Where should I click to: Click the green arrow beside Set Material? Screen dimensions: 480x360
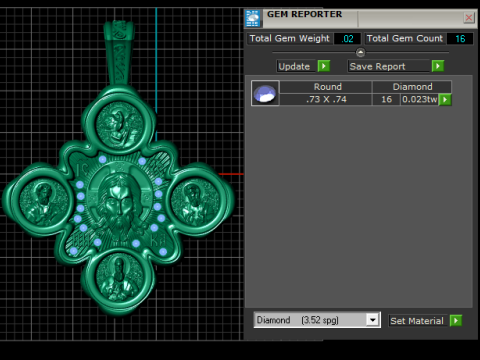[456, 321]
